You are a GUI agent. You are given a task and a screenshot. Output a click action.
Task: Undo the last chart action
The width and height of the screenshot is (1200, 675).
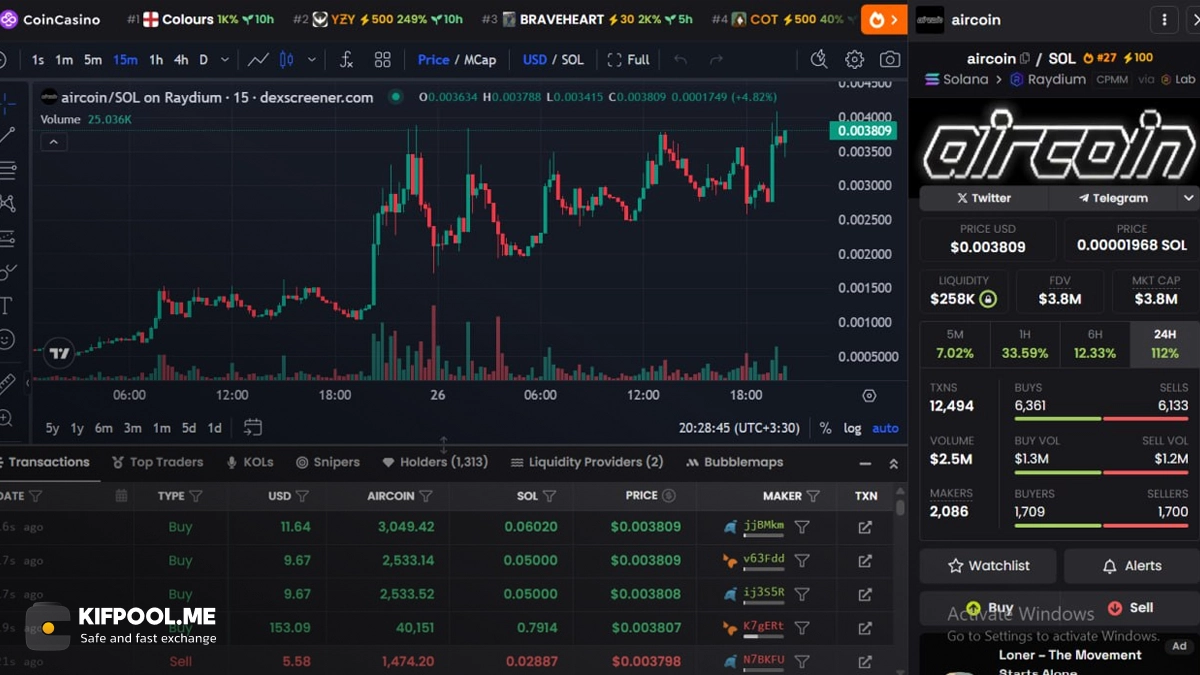point(681,60)
